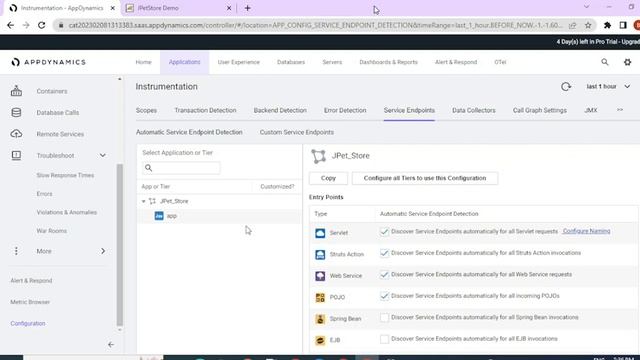
Task: Click the Struts Action icon
Action: [320, 254]
